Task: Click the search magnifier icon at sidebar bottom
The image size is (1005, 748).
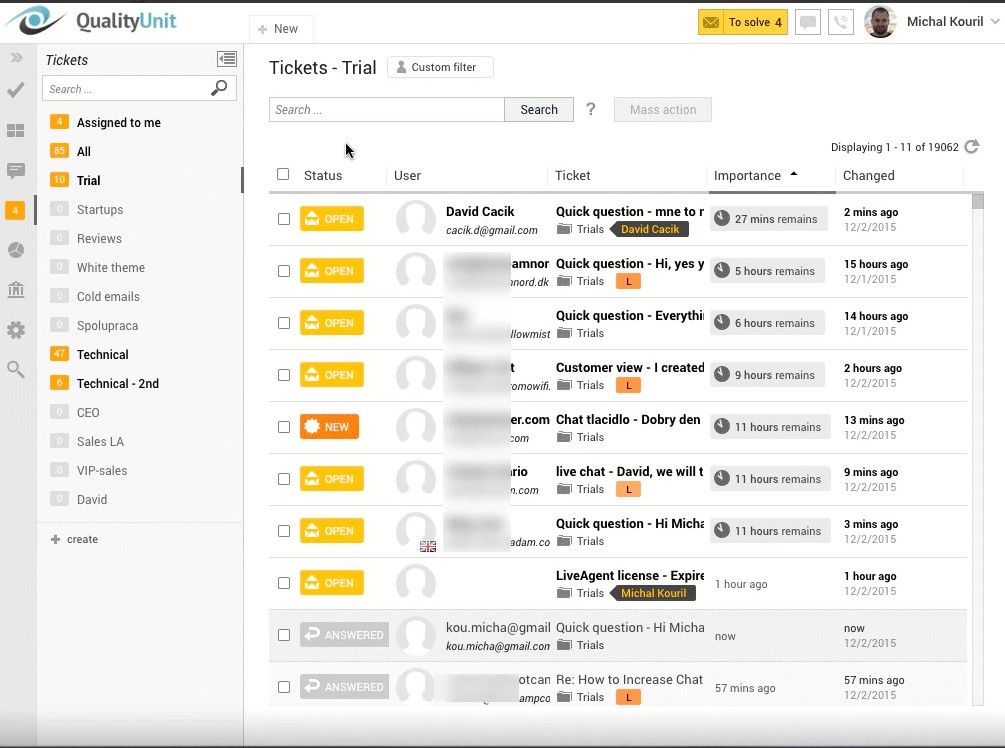Action: 14,370
